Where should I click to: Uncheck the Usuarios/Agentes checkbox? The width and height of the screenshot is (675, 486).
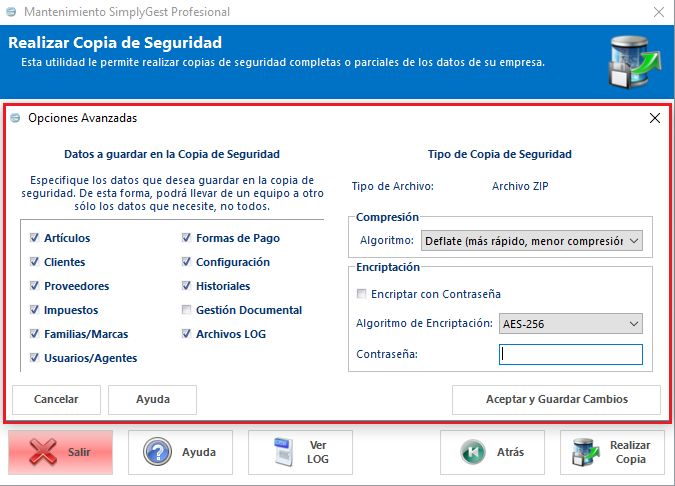pos(34,358)
